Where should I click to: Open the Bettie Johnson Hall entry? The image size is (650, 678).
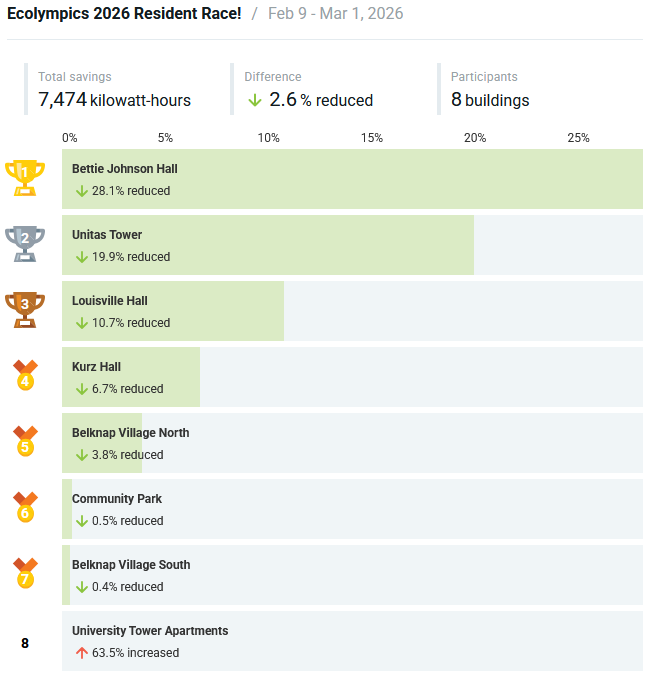[124, 169]
